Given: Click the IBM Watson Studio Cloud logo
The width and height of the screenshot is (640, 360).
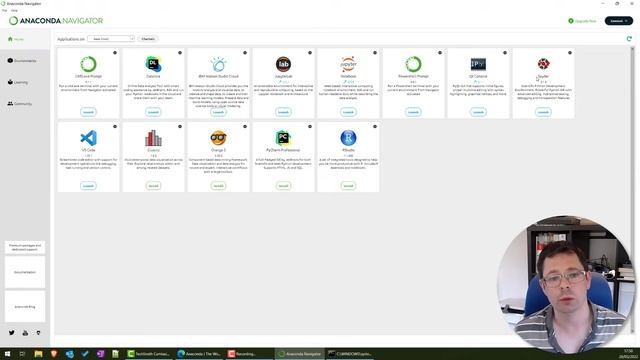Looking at the screenshot, I should pos(218,64).
